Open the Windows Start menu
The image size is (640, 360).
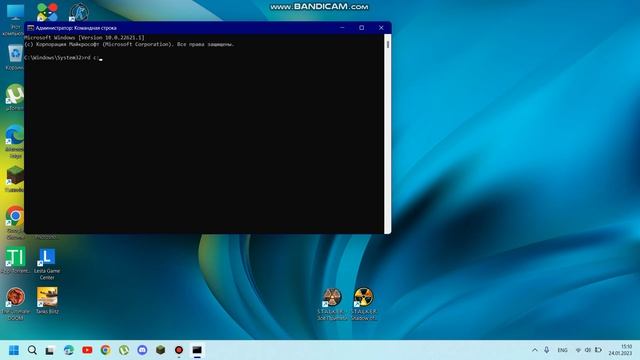(x=14, y=350)
